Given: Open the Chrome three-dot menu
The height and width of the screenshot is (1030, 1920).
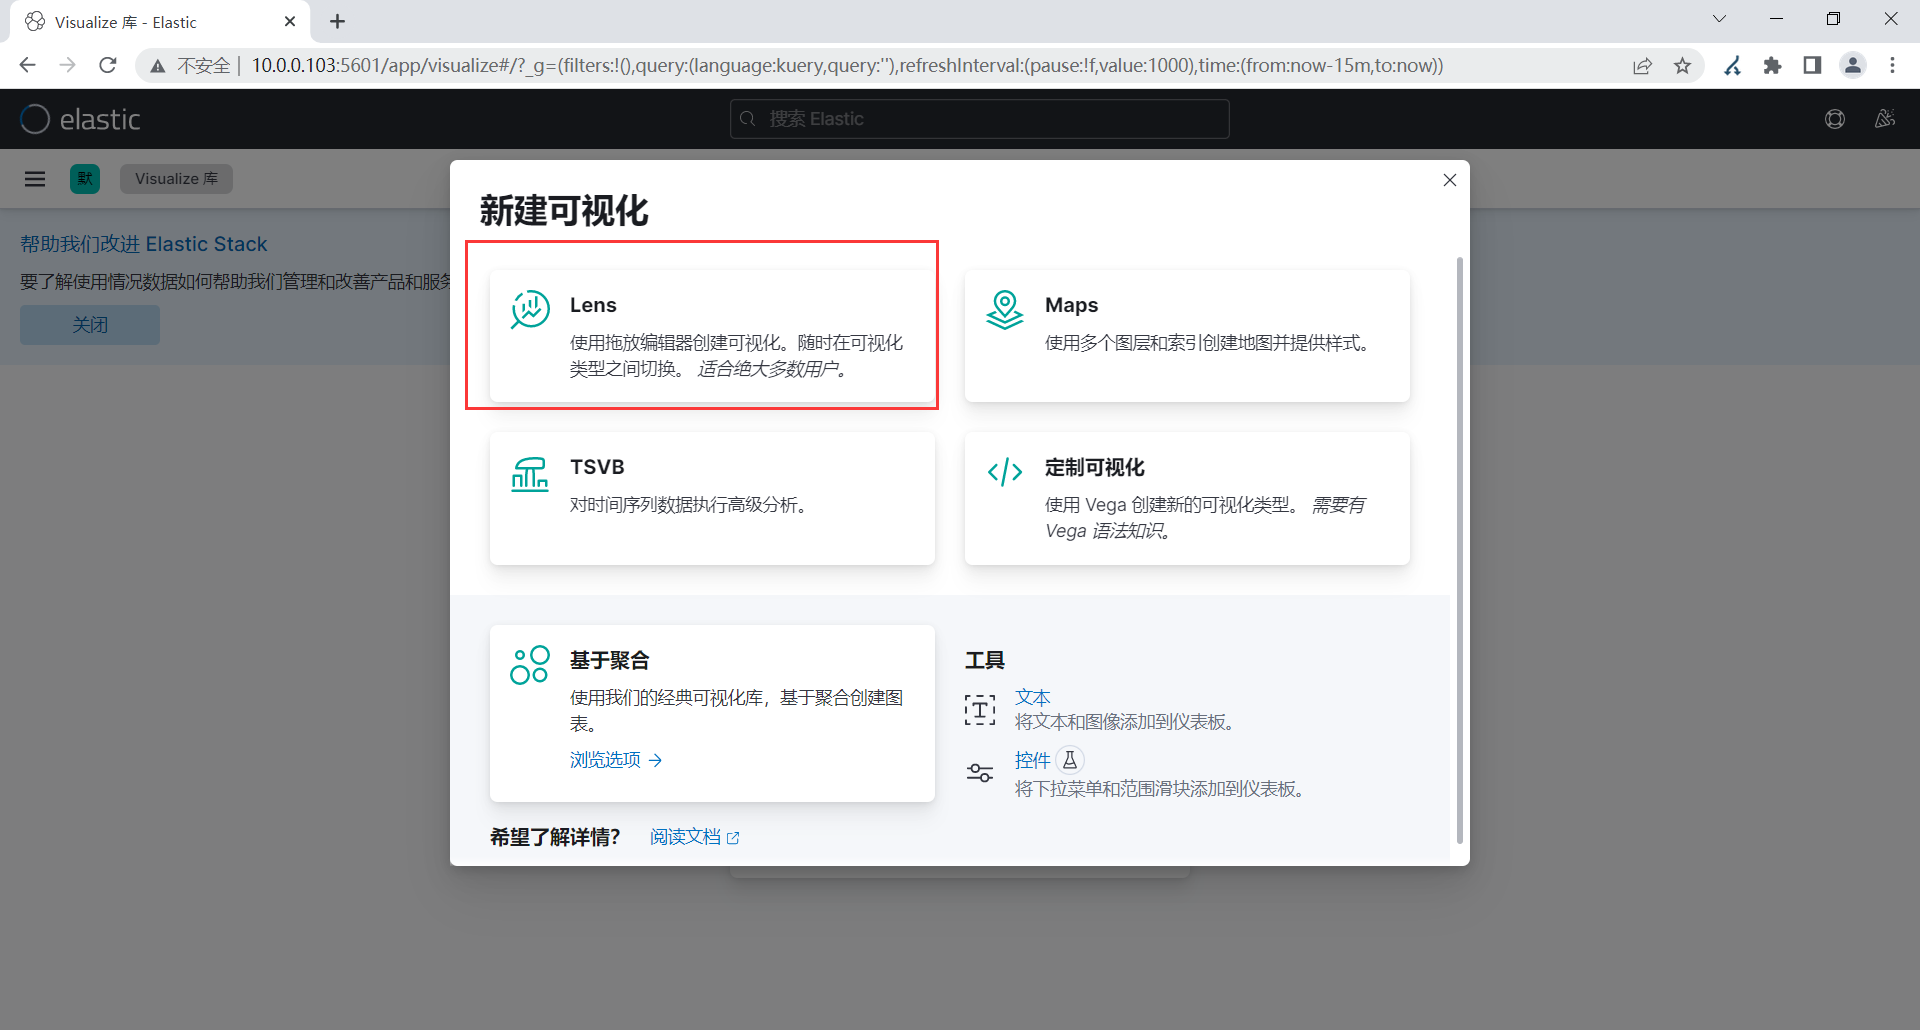Looking at the screenshot, I should tap(1892, 66).
